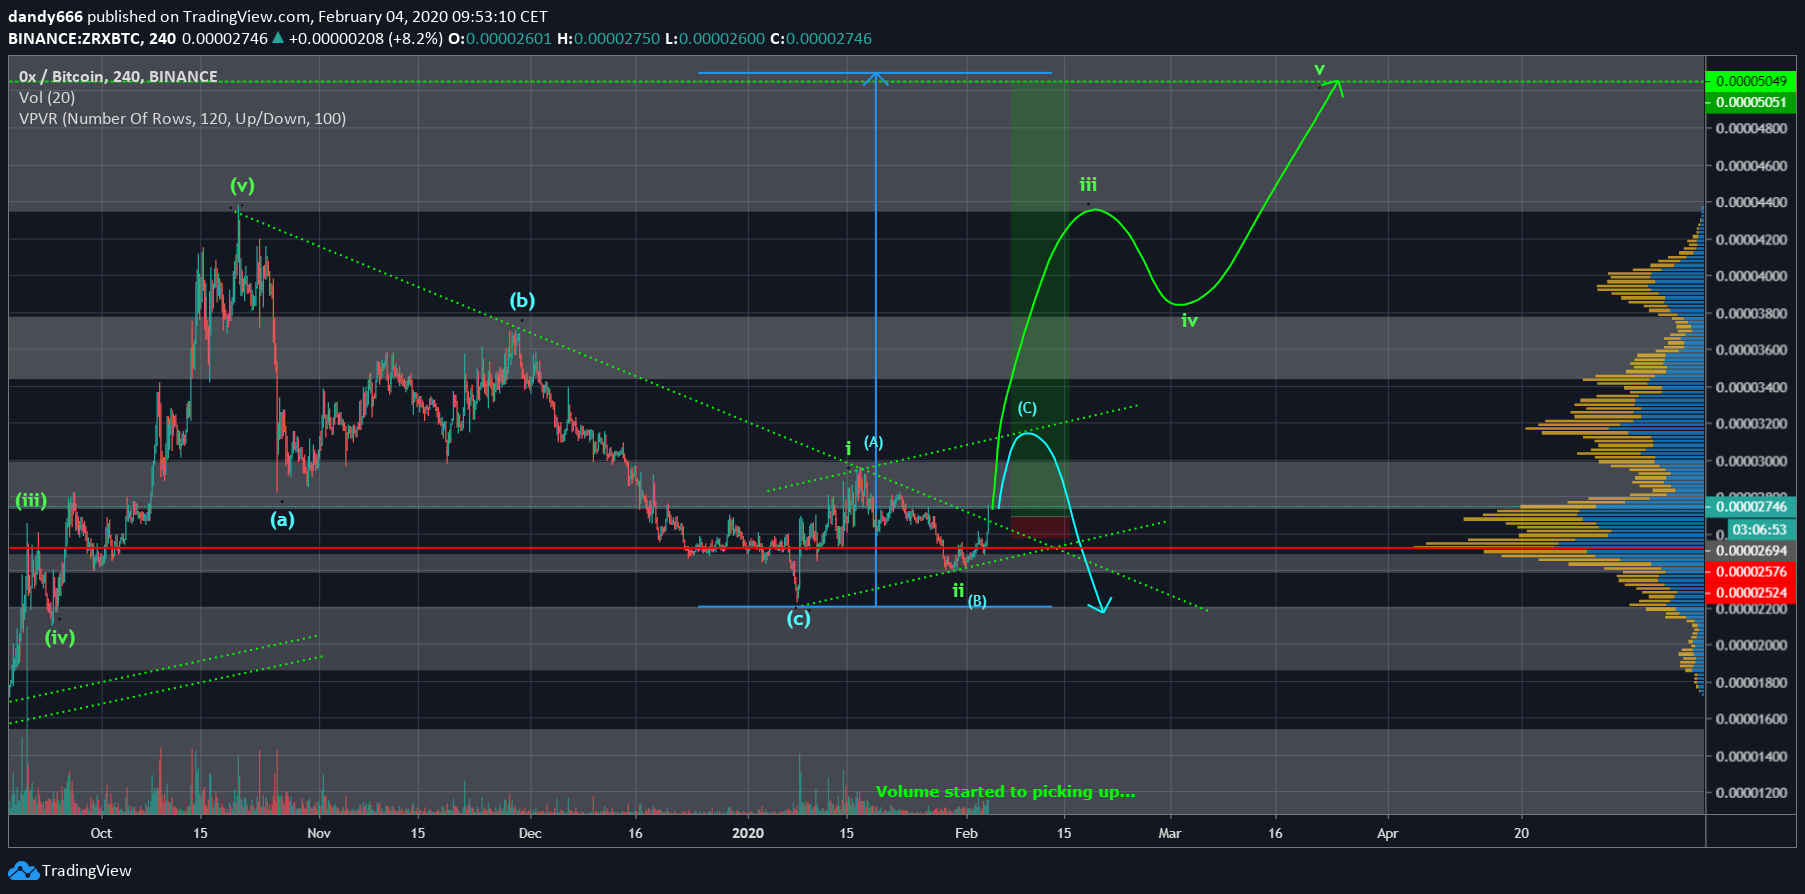Click the green 0.00005051 price label
Image resolution: width=1805 pixels, height=894 pixels.
tap(1750, 102)
